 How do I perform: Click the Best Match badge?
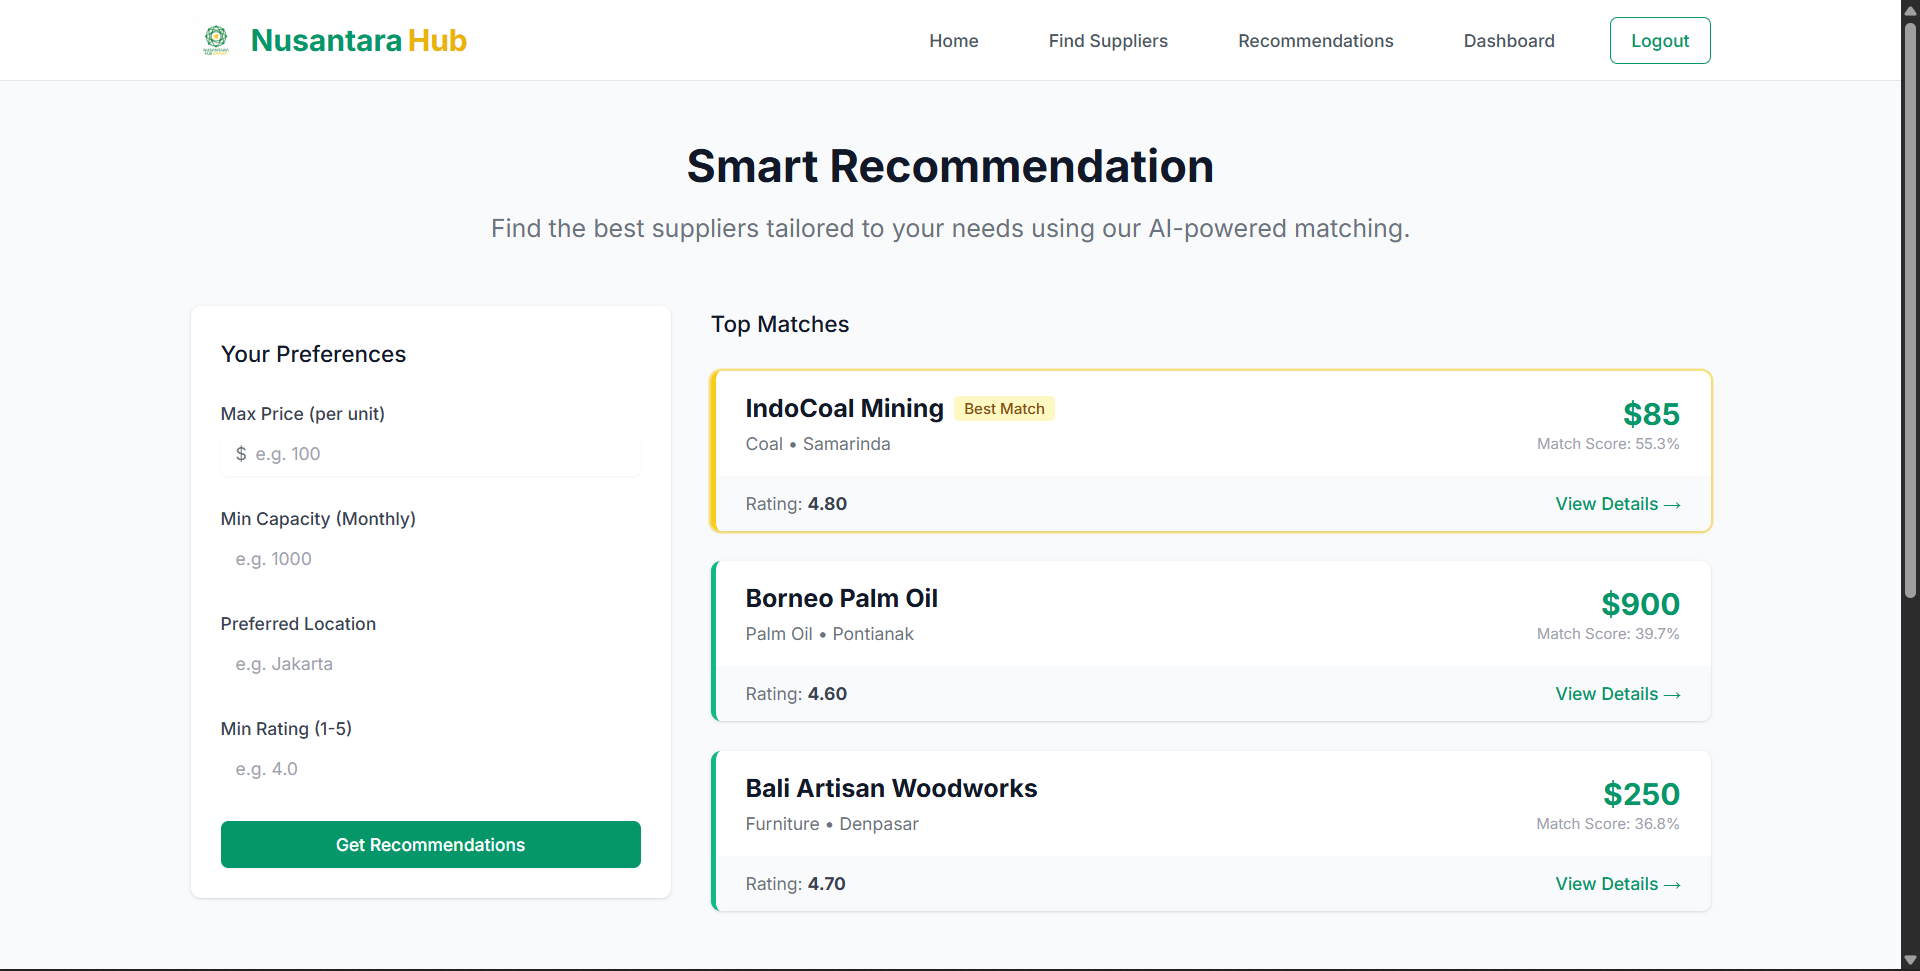(1003, 409)
